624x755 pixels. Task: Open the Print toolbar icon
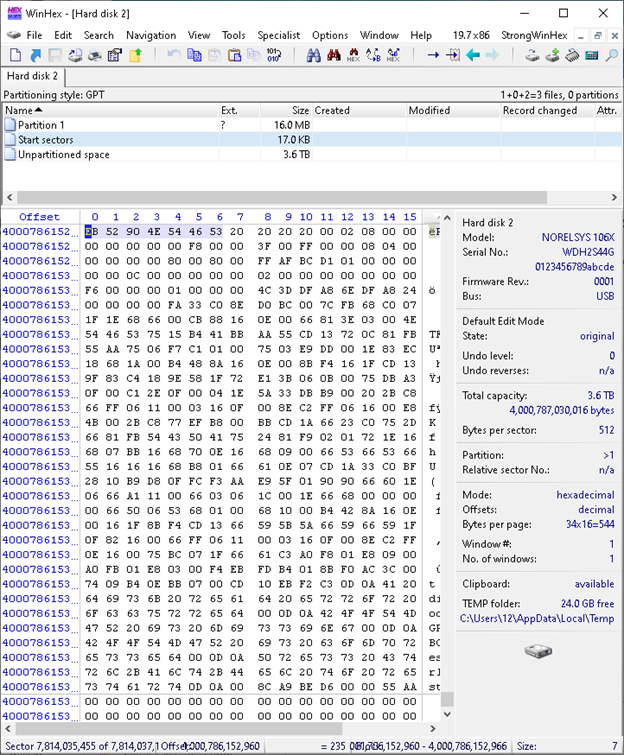[x=95, y=55]
